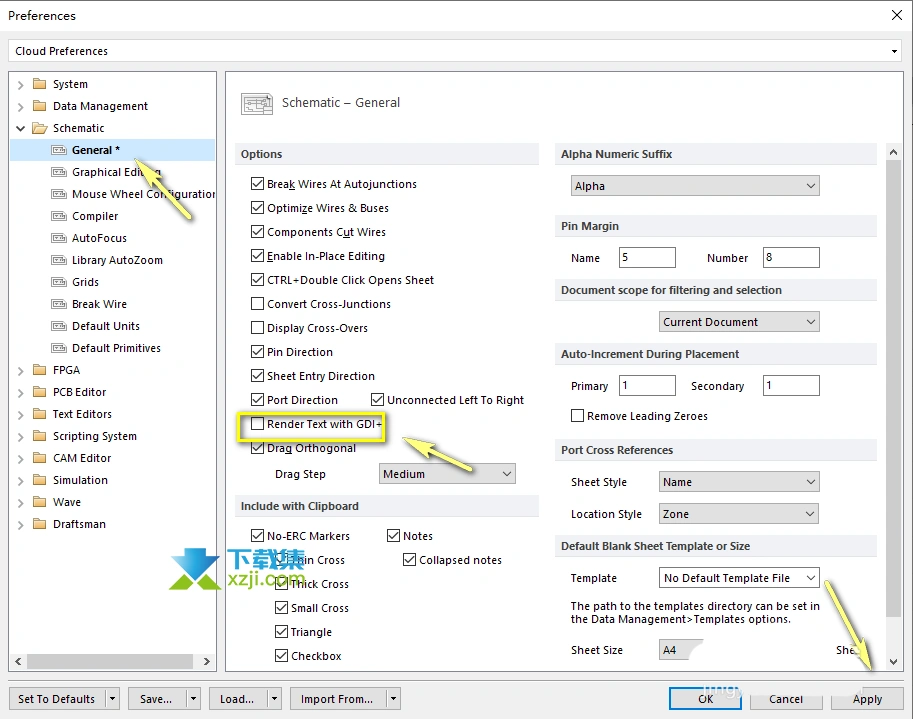This screenshot has width=913, height=719.
Task: Click the Compiler page icon
Action: [59, 216]
